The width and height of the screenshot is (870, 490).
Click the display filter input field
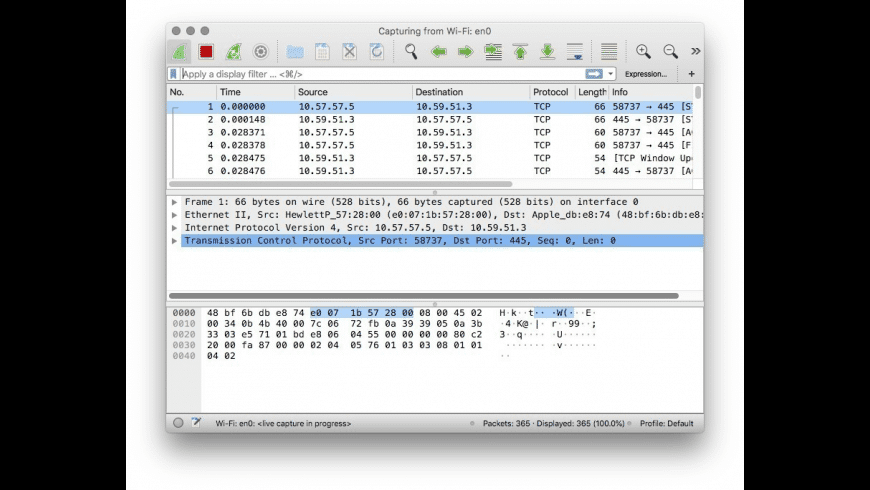(x=382, y=74)
